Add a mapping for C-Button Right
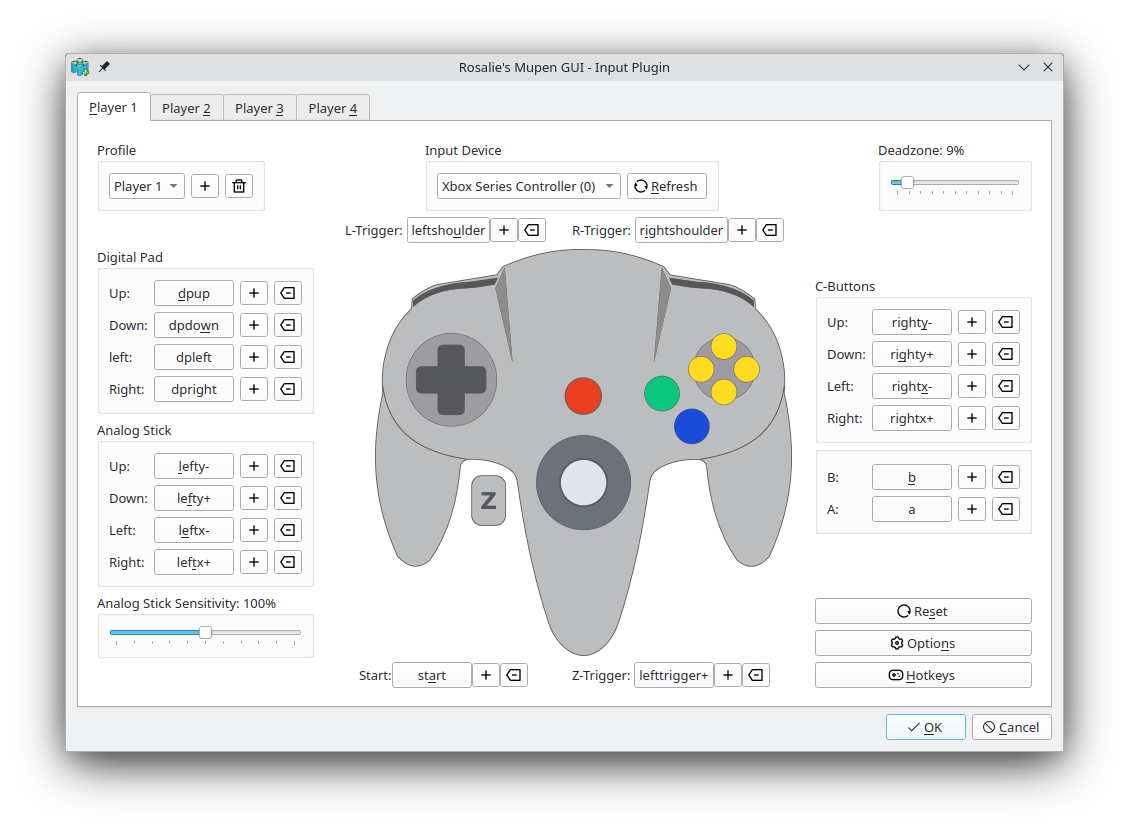 (x=971, y=418)
